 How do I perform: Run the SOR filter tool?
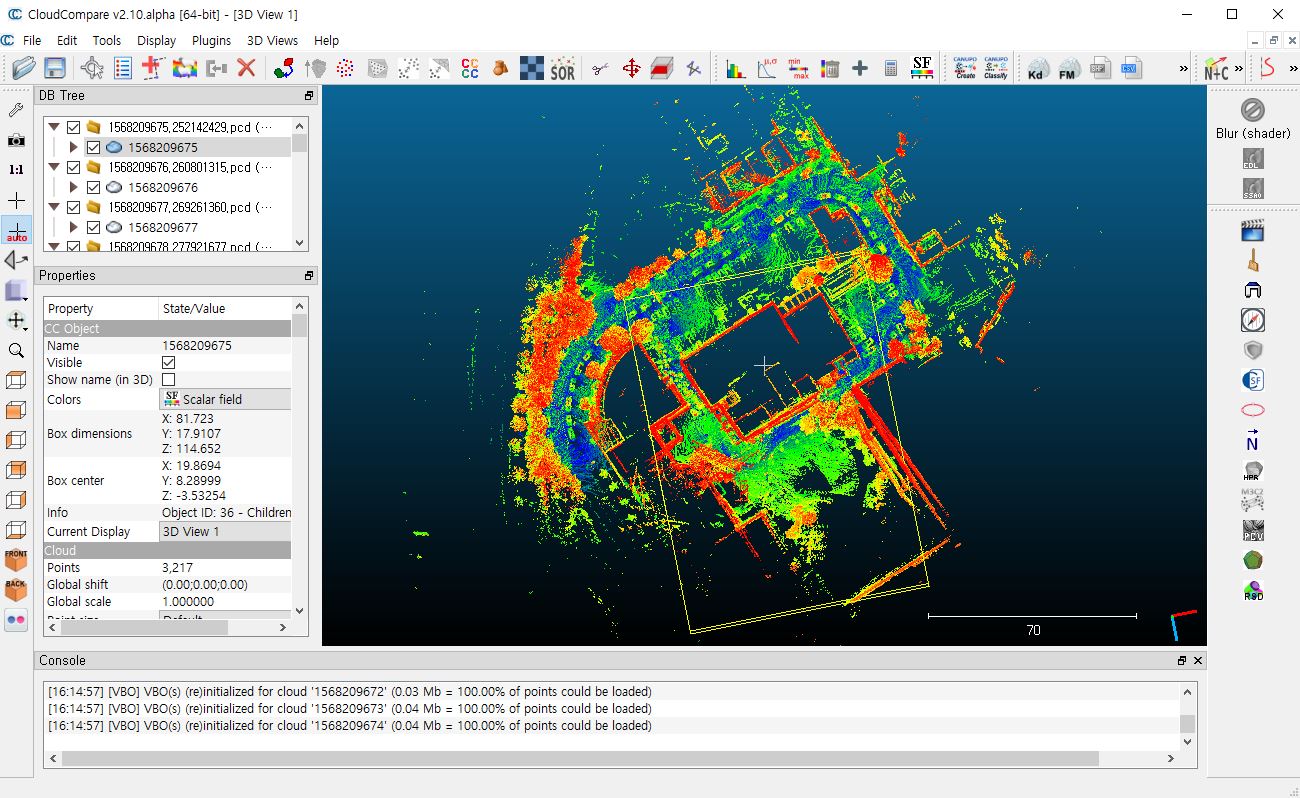click(x=563, y=68)
